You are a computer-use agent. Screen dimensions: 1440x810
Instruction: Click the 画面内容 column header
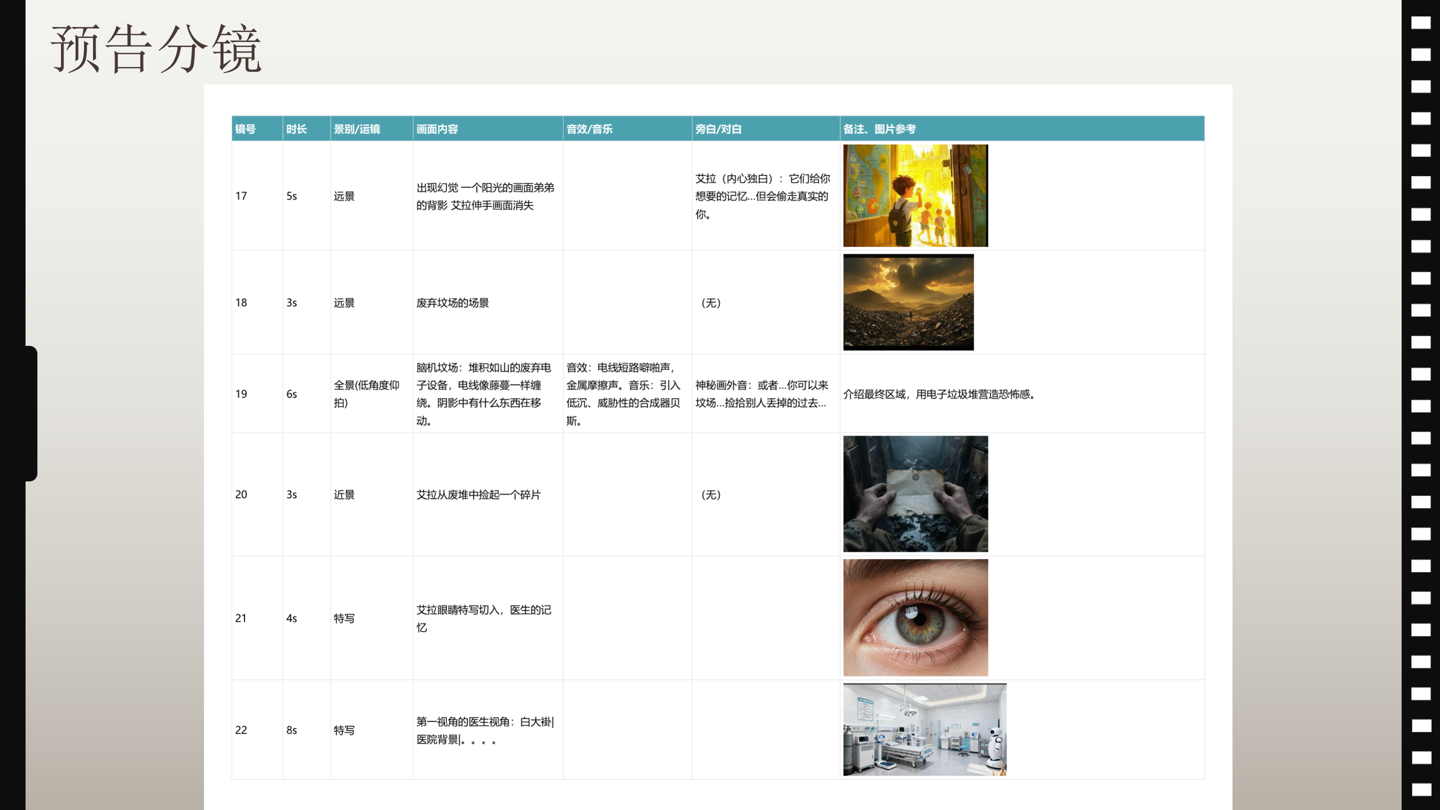tap(488, 129)
